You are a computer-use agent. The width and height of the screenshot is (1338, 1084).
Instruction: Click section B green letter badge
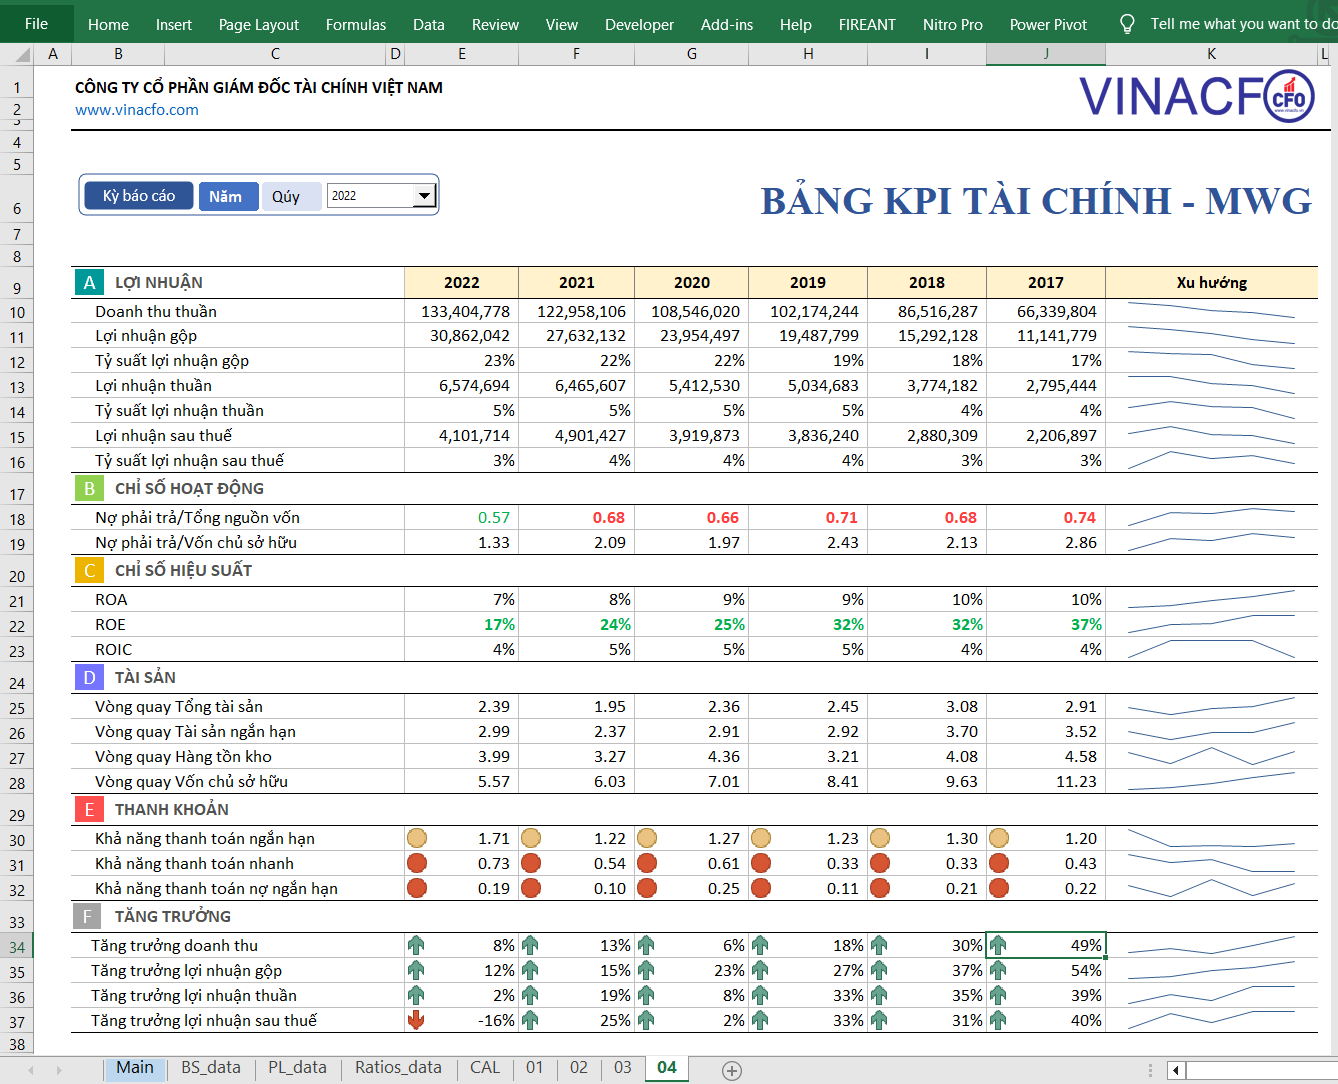click(x=89, y=488)
